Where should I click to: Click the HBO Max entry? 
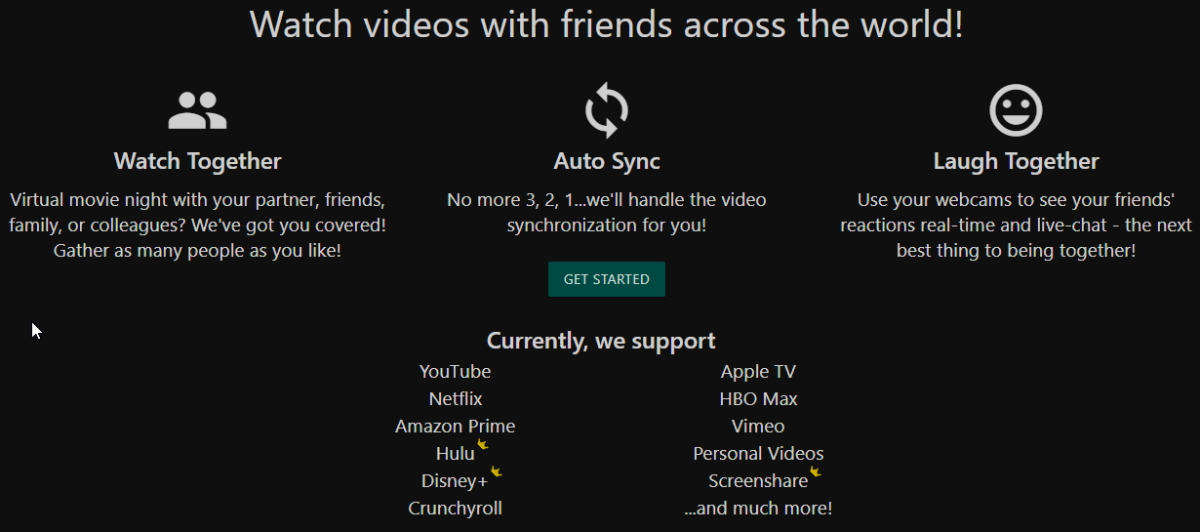click(x=758, y=399)
